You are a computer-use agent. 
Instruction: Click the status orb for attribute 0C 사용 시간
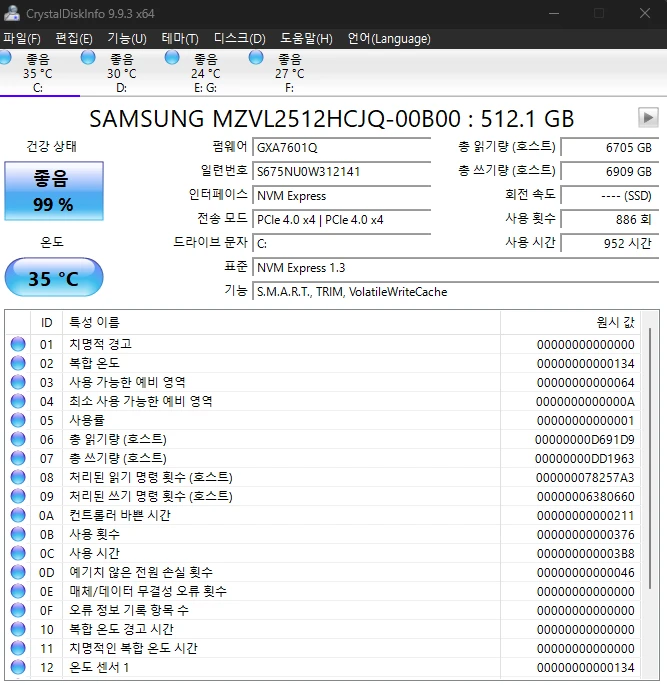[18, 553]
